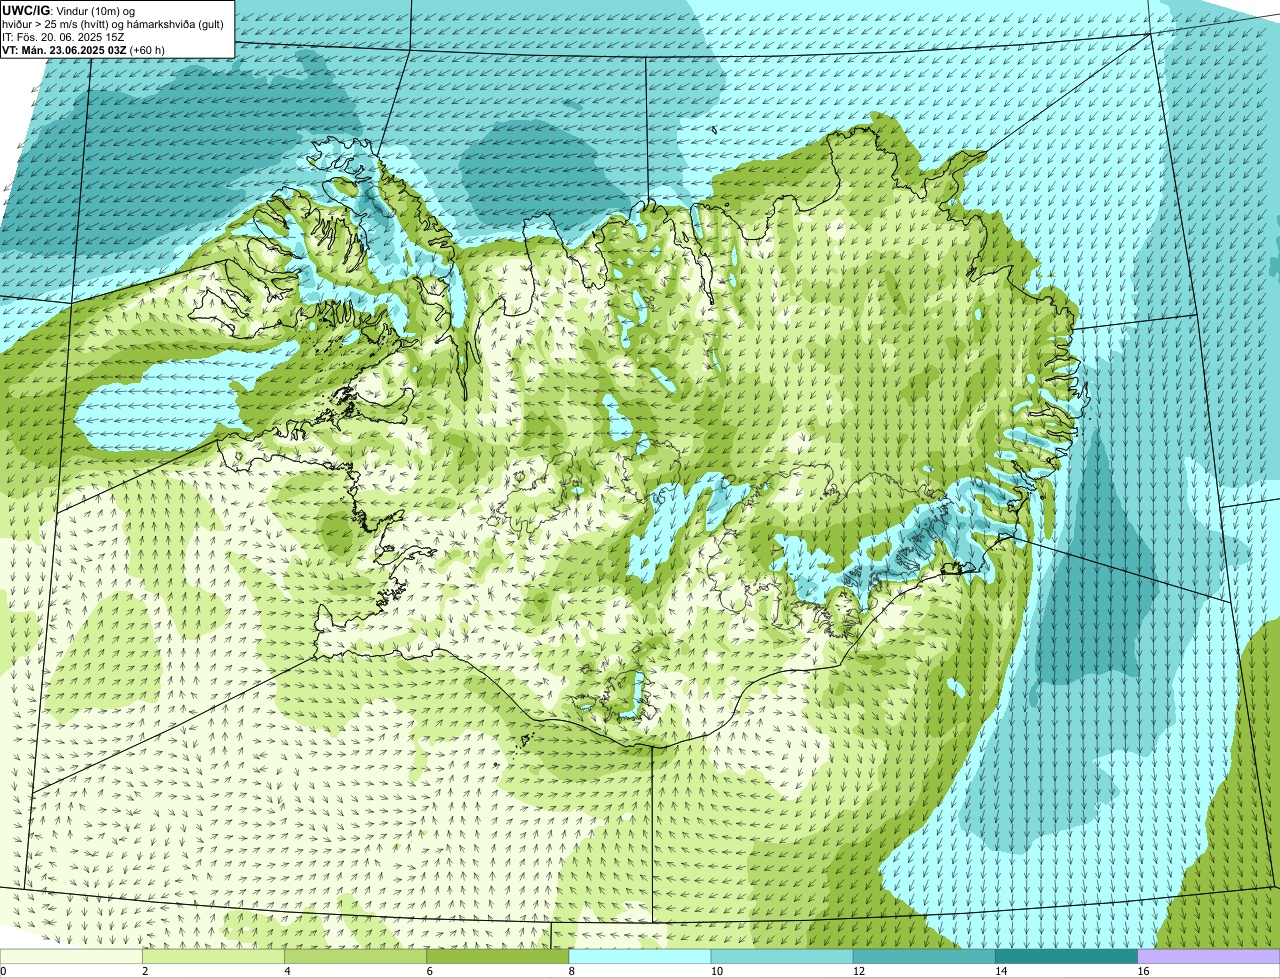Choose the dark teal swatch between 14 and 16
This screenshot has height=978, width=1280.
pos(1066,957)
